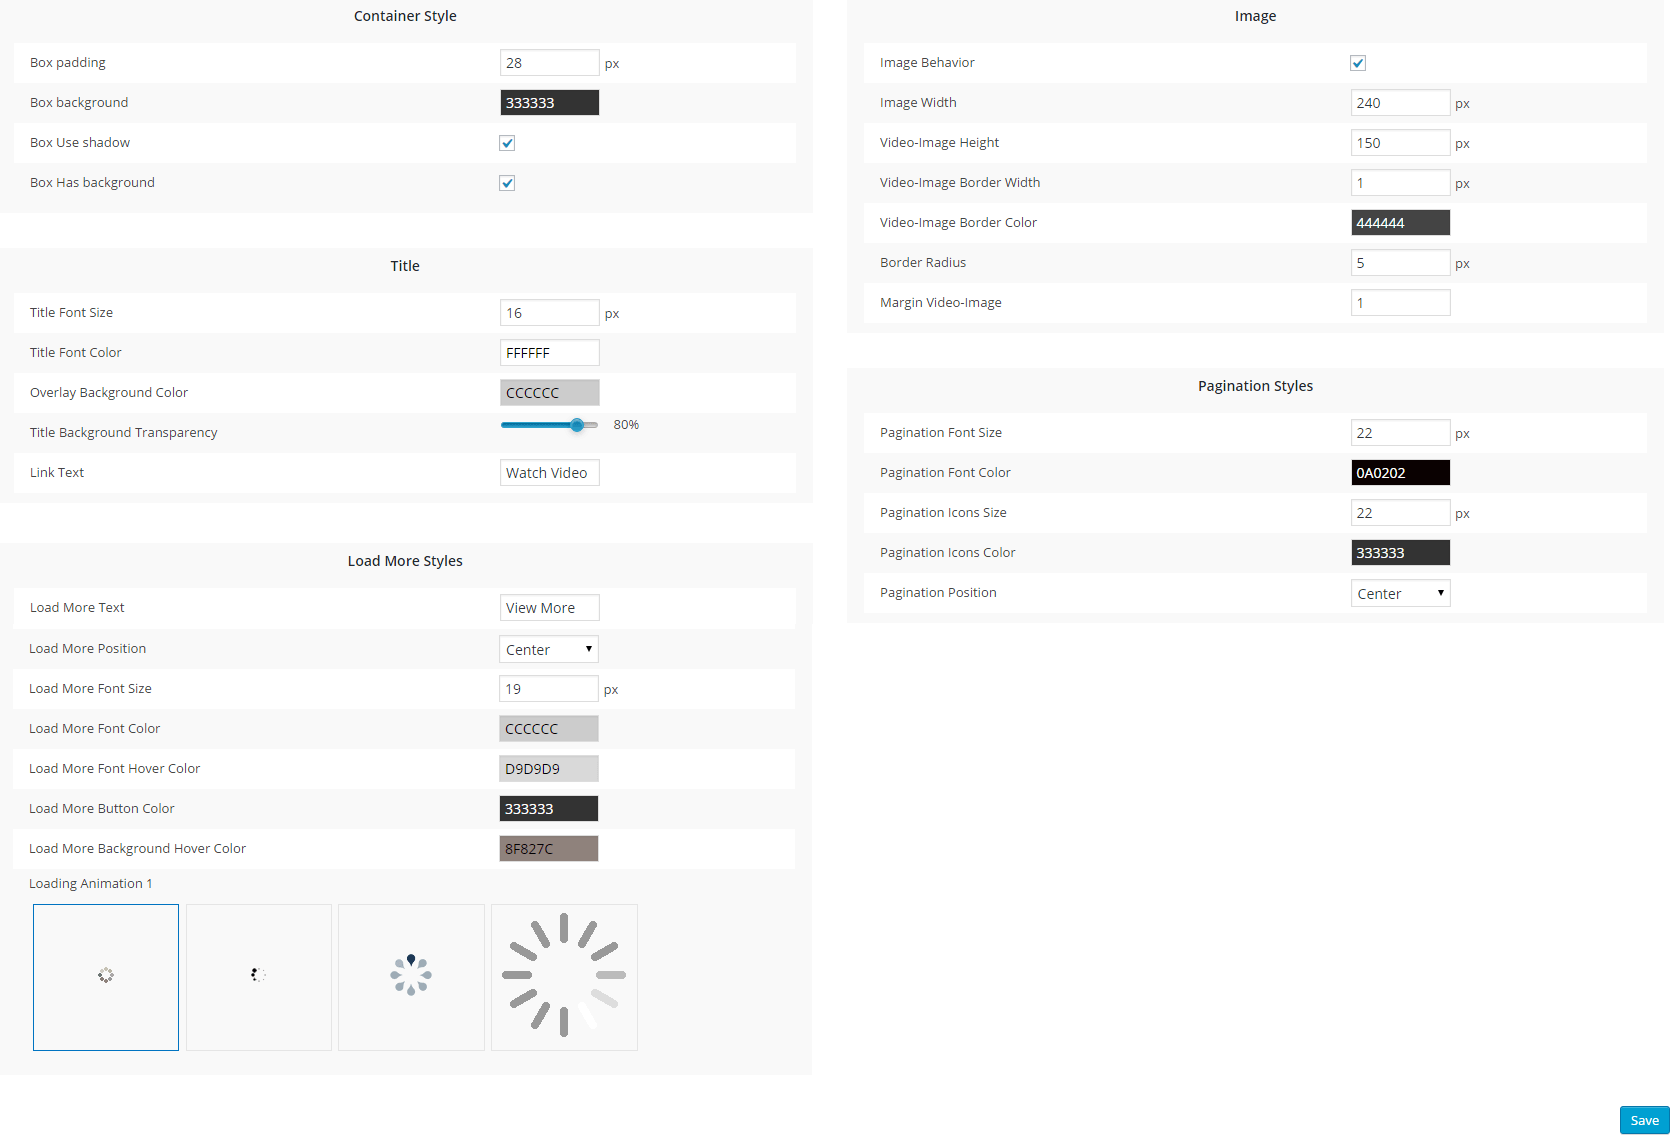
Task: Select the large gray spinner loading animation
Action: [x=564, y=977]
